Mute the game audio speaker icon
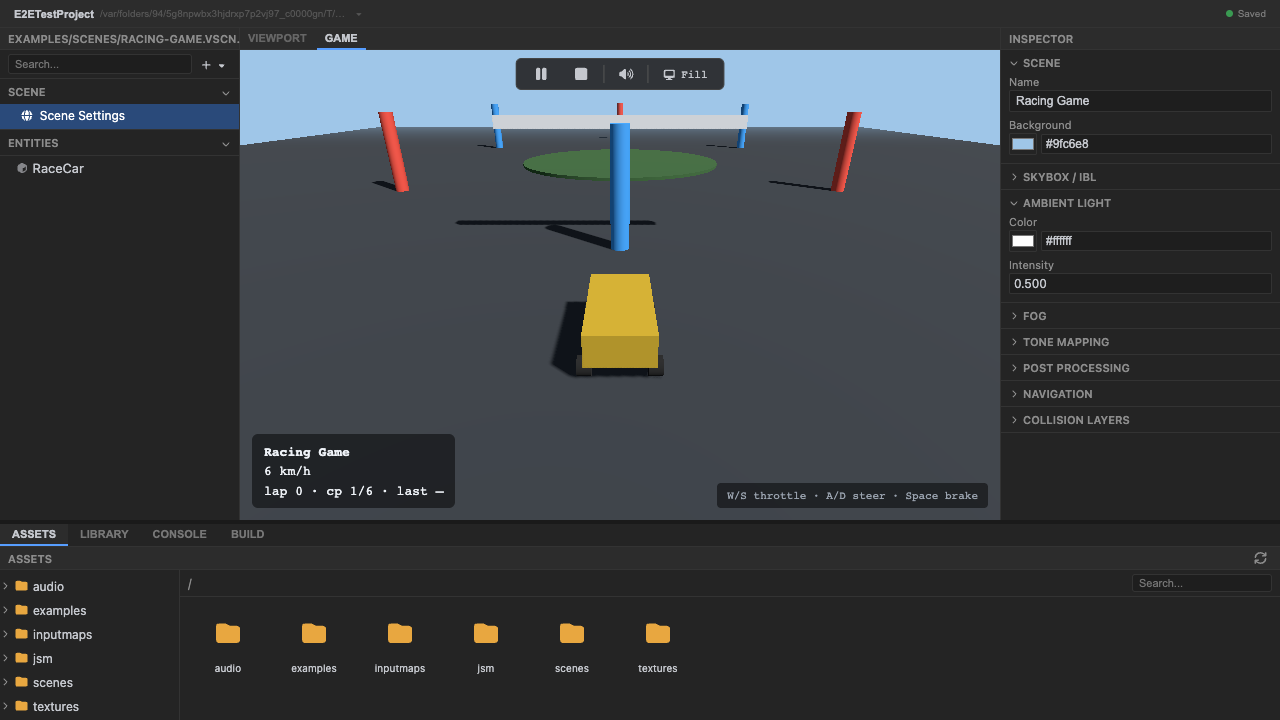This screenshot has height=720, width=1280. coord(626,74)
